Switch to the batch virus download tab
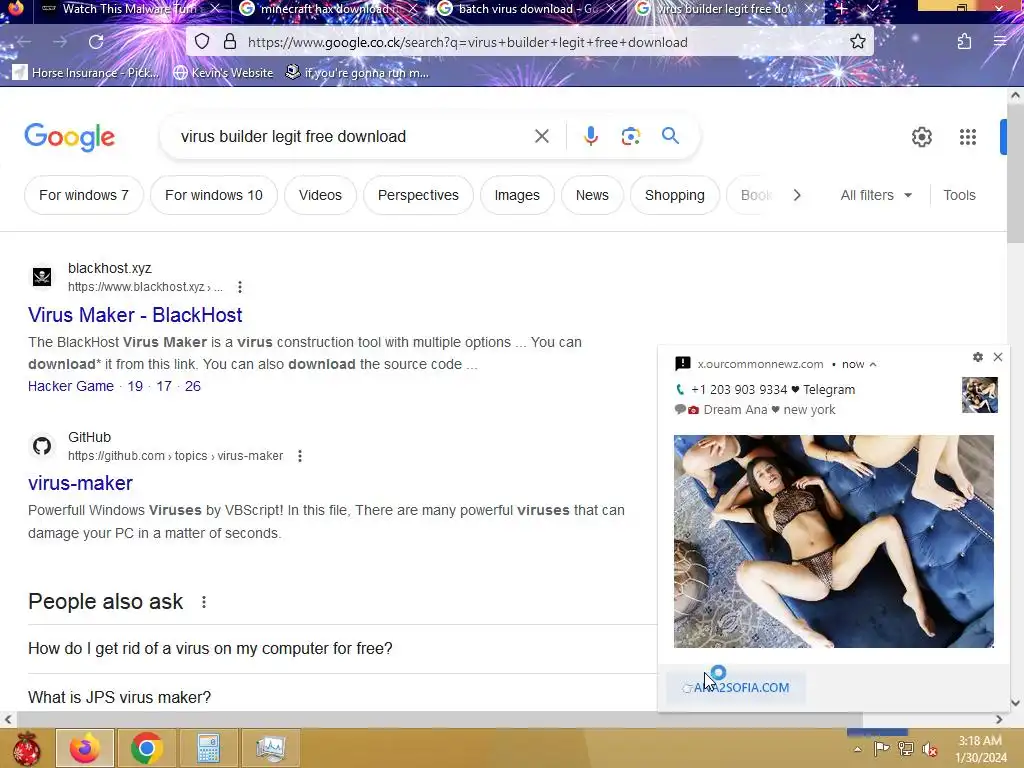 (526, 9)
